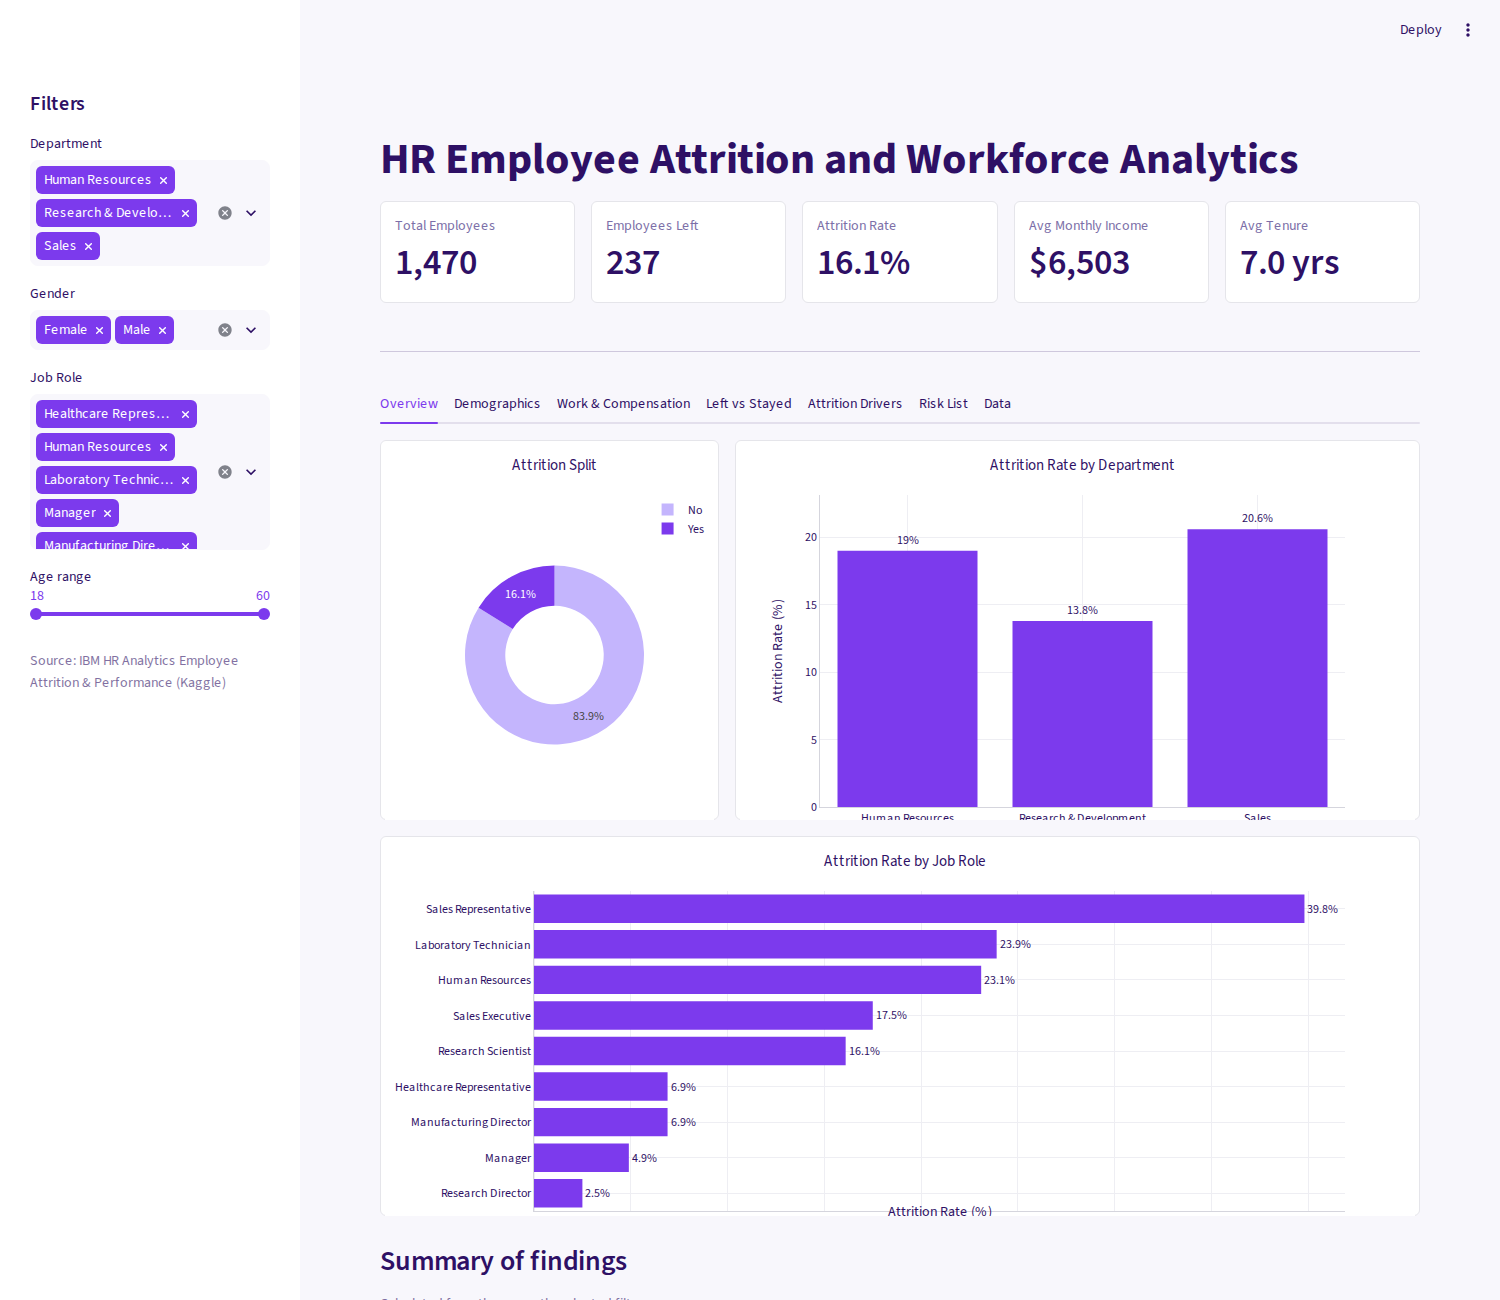The height and width of the screenshot is (1300, 1500).
Task: Expand the Department filter dropdown
Action: tap(251, 213)
